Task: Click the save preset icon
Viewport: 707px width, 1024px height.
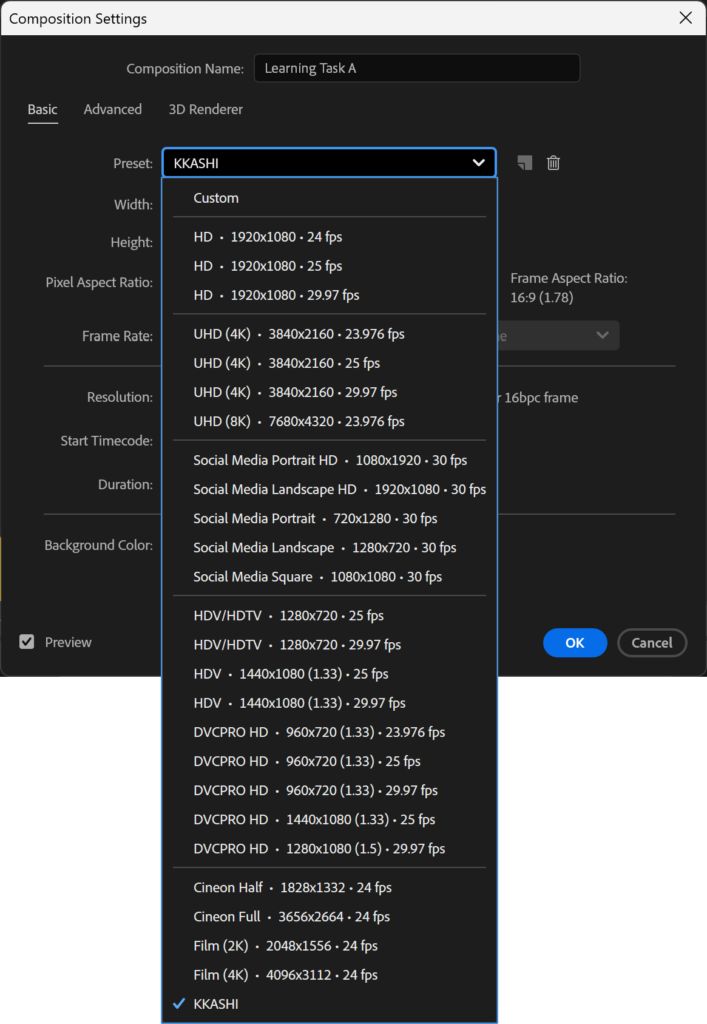Action: click(524, 163)
